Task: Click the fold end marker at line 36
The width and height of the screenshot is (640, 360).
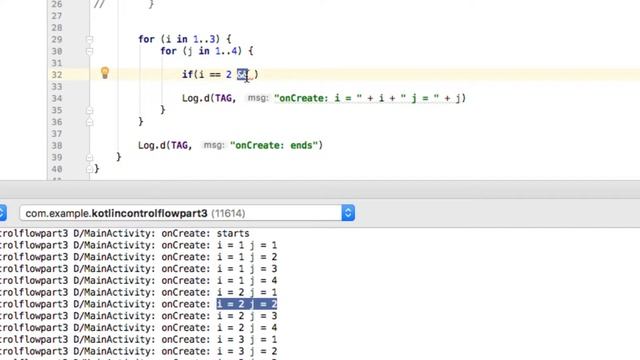Action: coord(89,122)
